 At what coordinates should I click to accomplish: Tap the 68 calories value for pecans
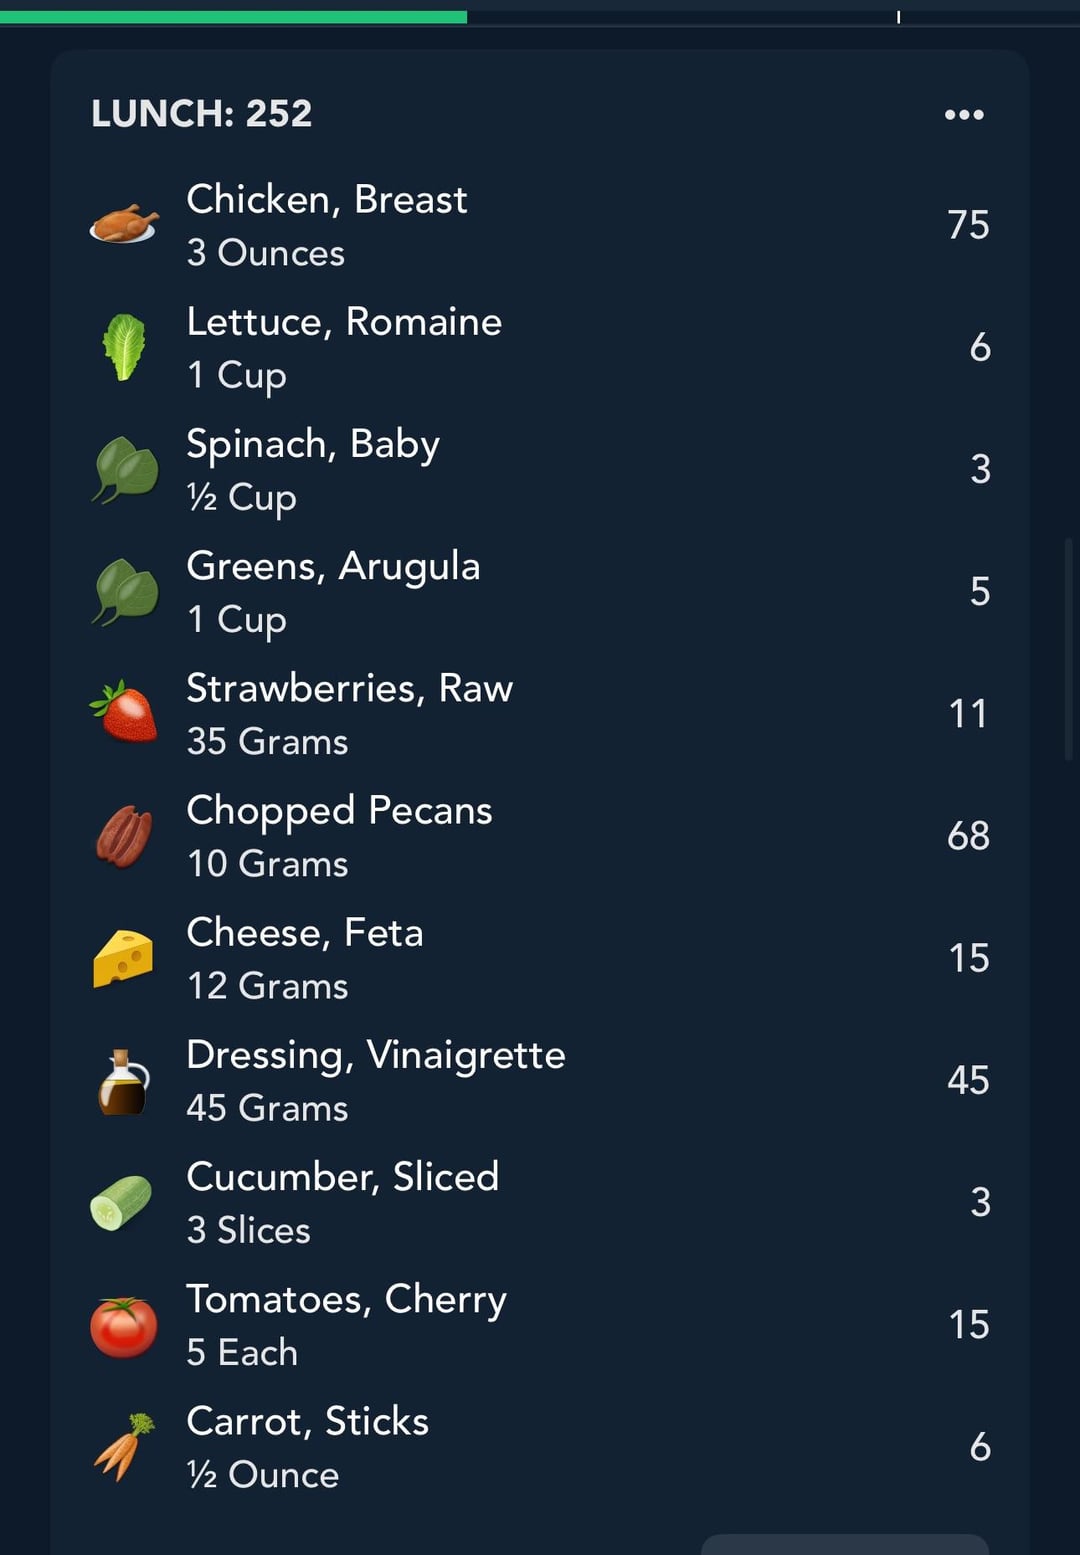point(968,836)
